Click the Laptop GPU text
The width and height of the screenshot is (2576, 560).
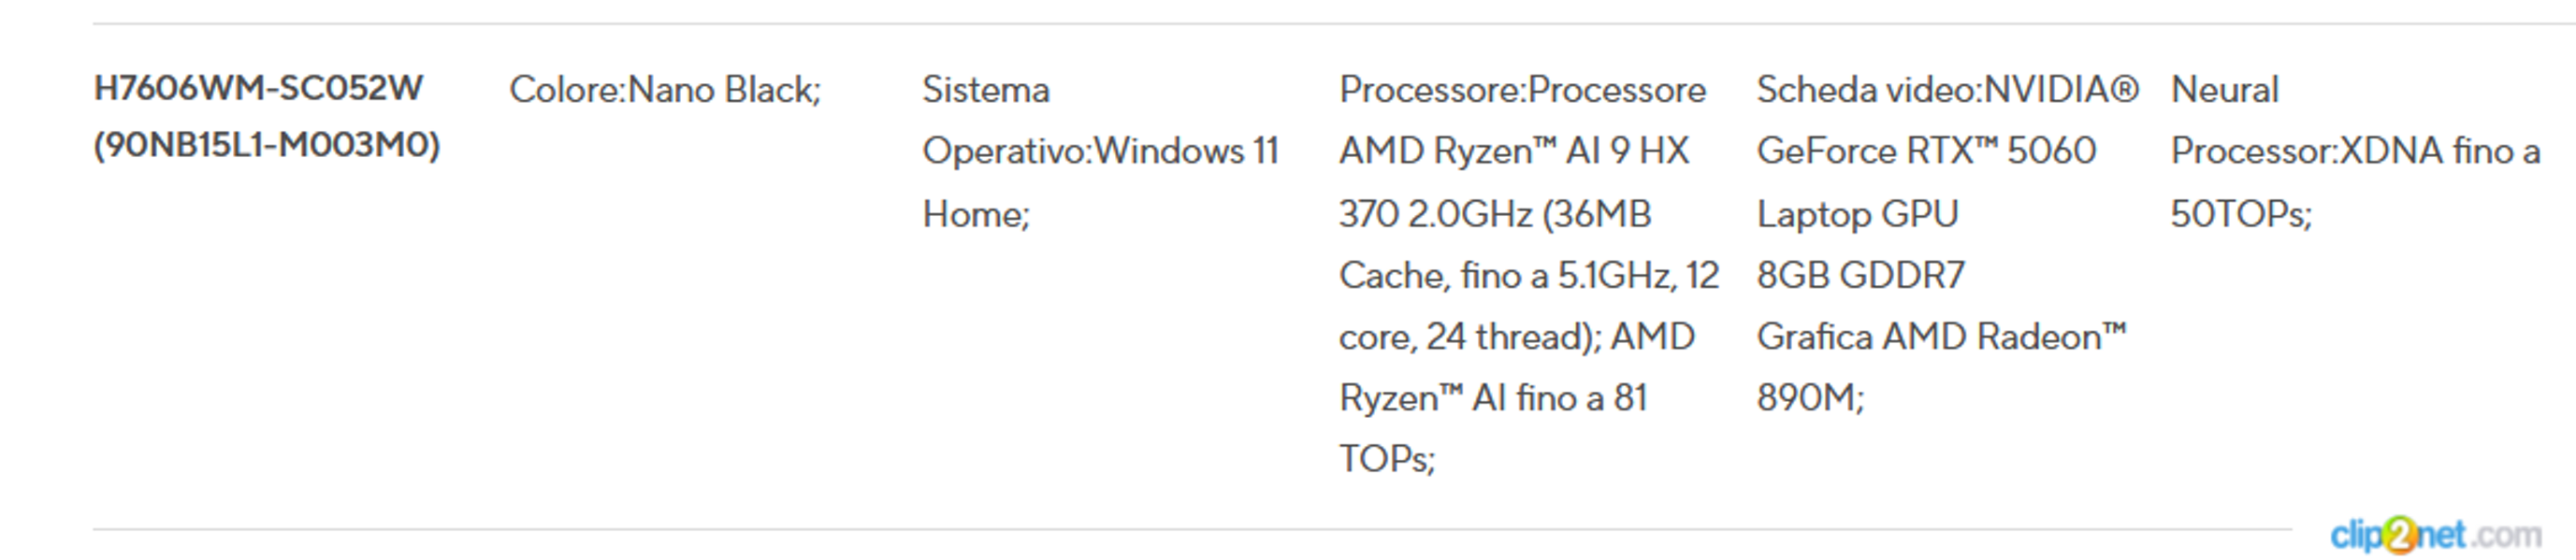1856,214
